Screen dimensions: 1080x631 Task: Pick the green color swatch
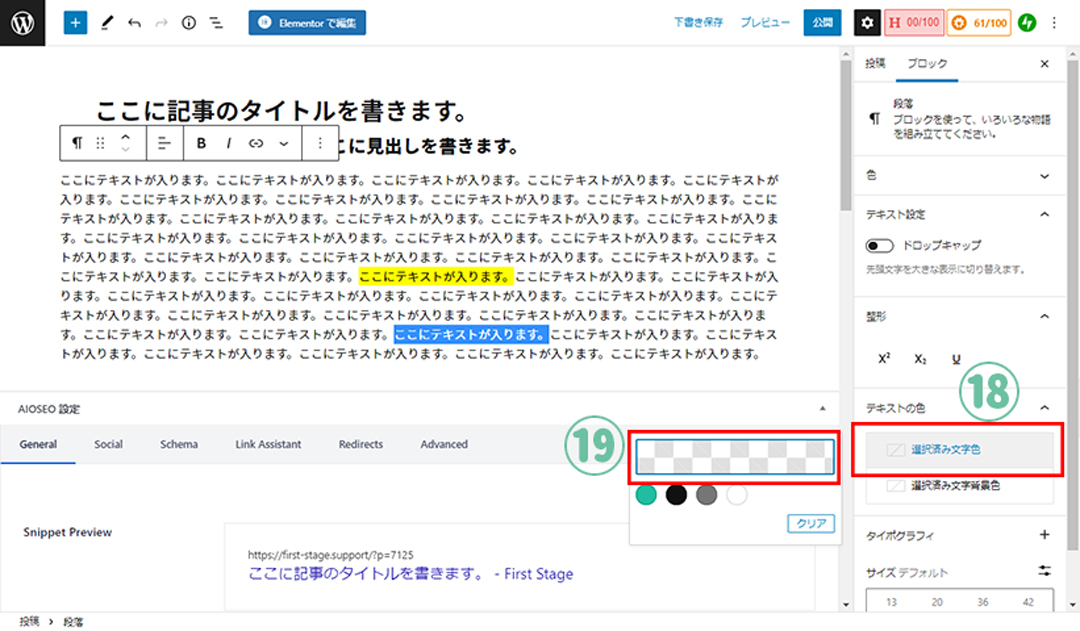(x=646, y=495)
